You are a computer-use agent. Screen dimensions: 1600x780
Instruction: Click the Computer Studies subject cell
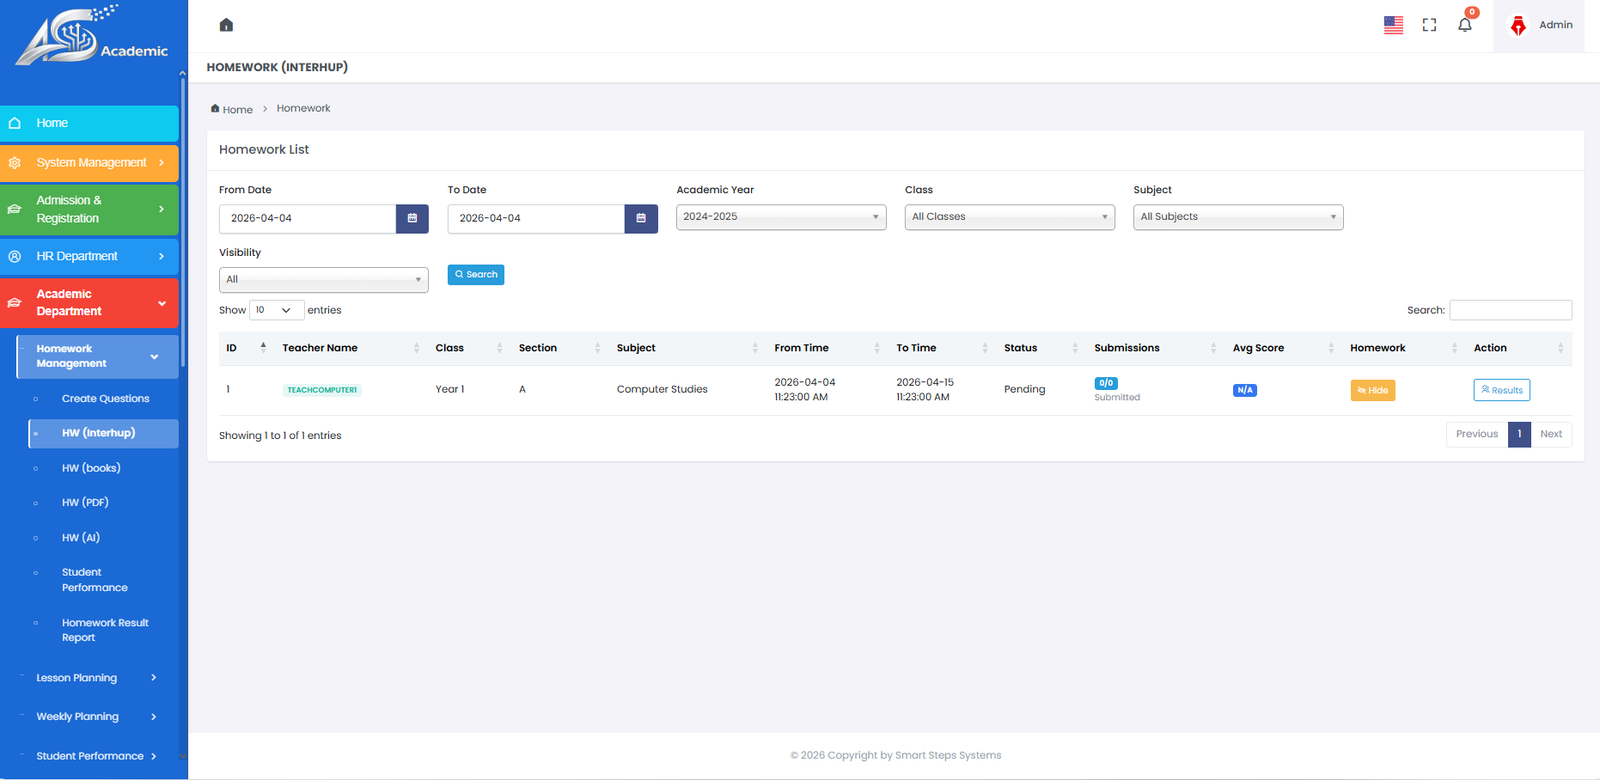click(x=662, y=389)
